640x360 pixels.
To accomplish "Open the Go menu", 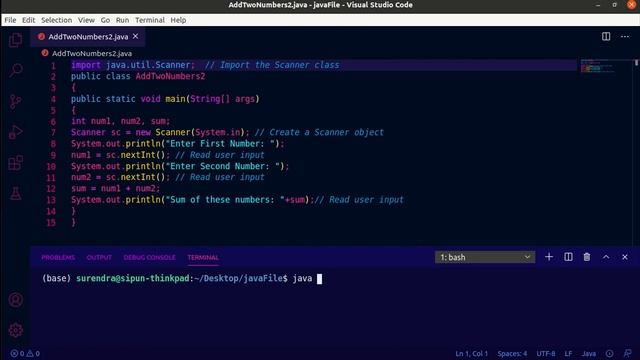I will pos(105,20).
